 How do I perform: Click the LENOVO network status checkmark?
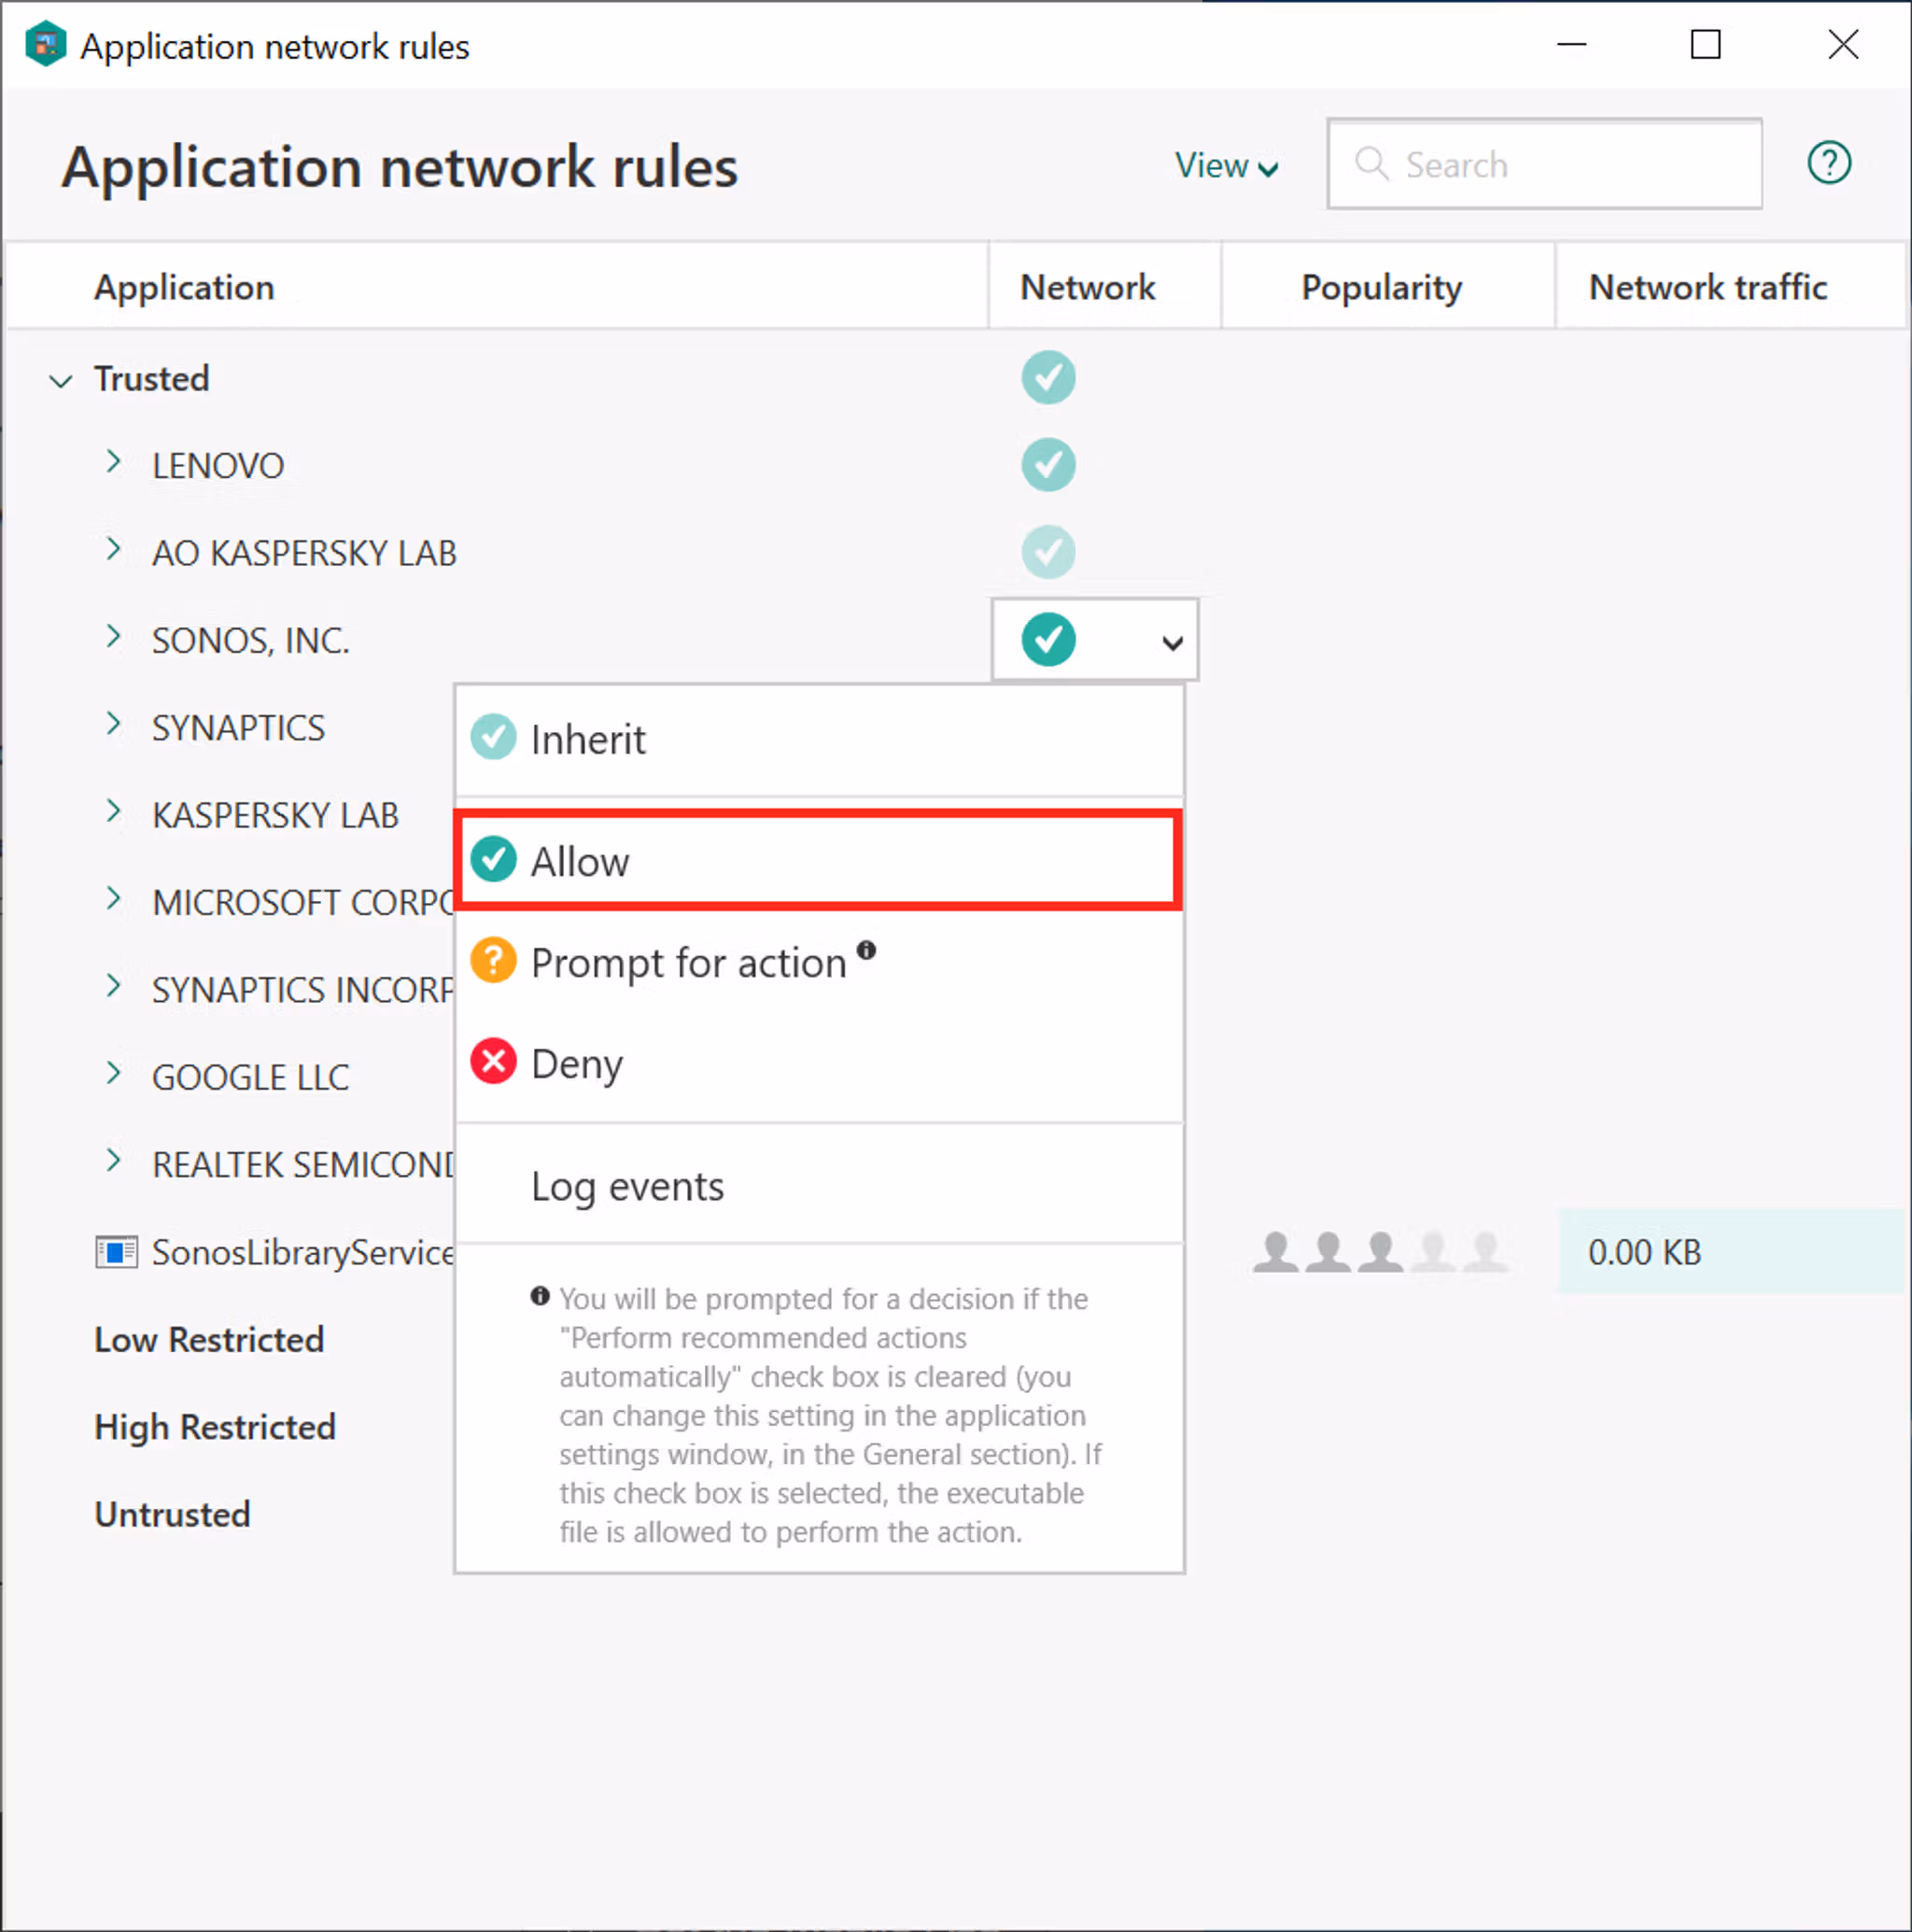coord(1047,465)
